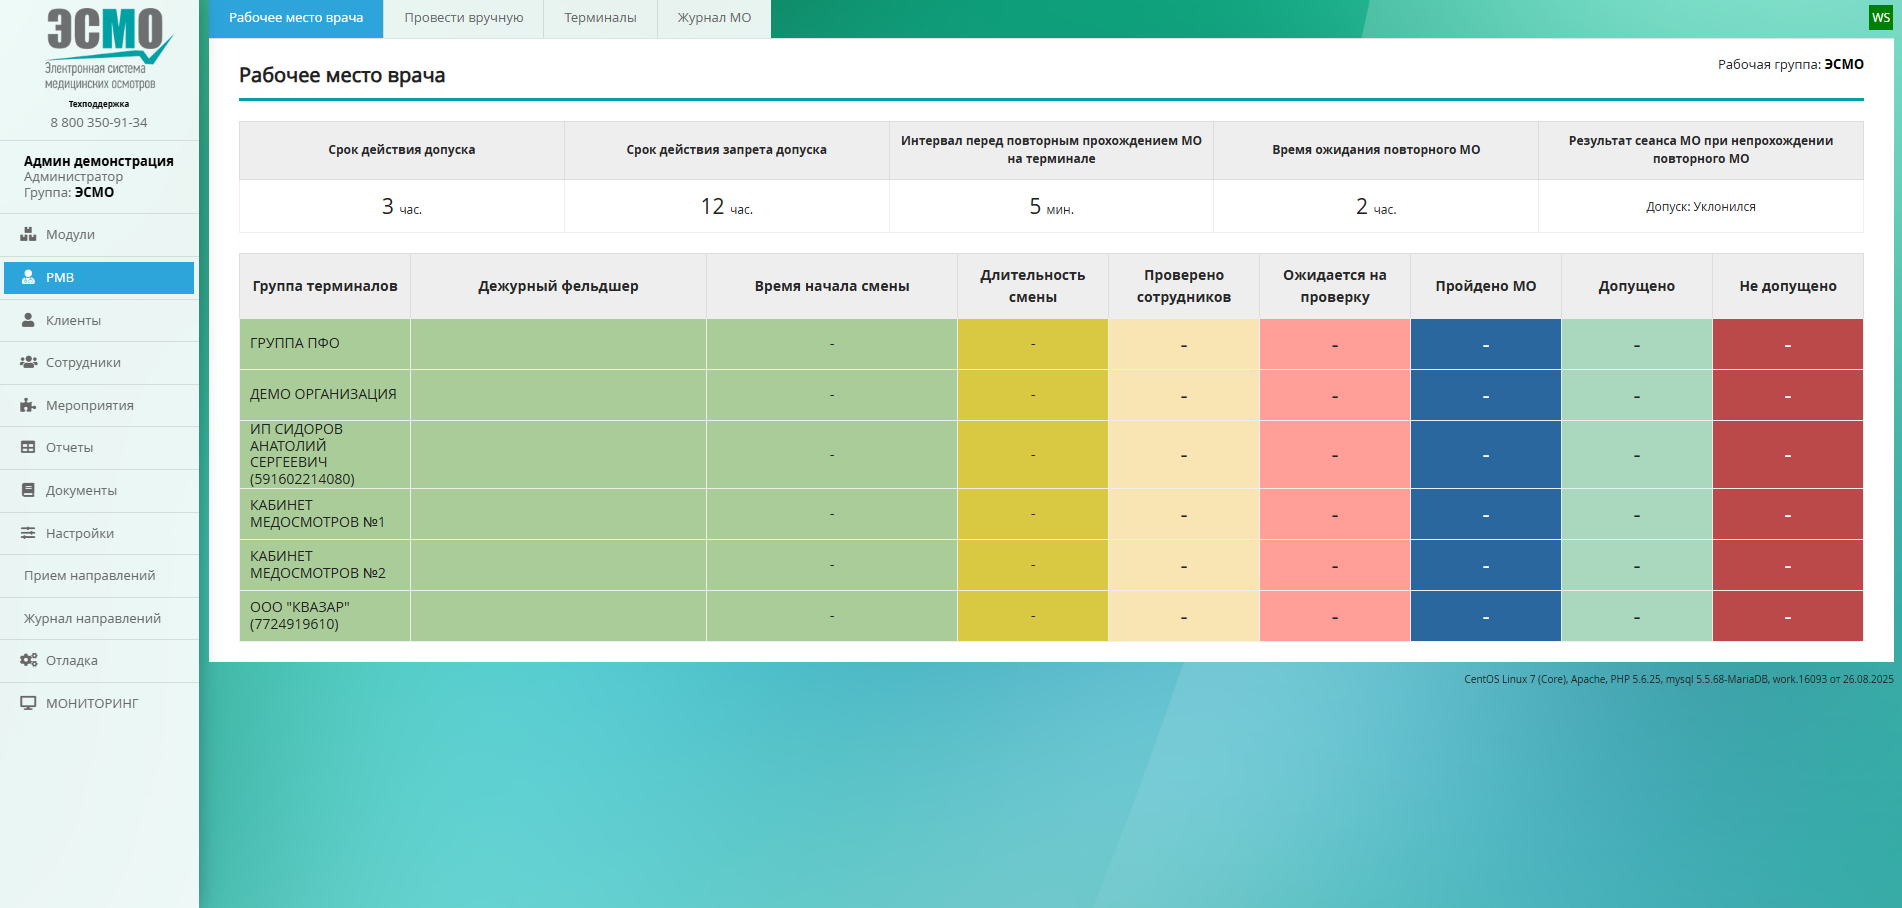Open the Журнал МО tab
The height and width of the screenshot is (908, 1902).
[x=714, y=18]
